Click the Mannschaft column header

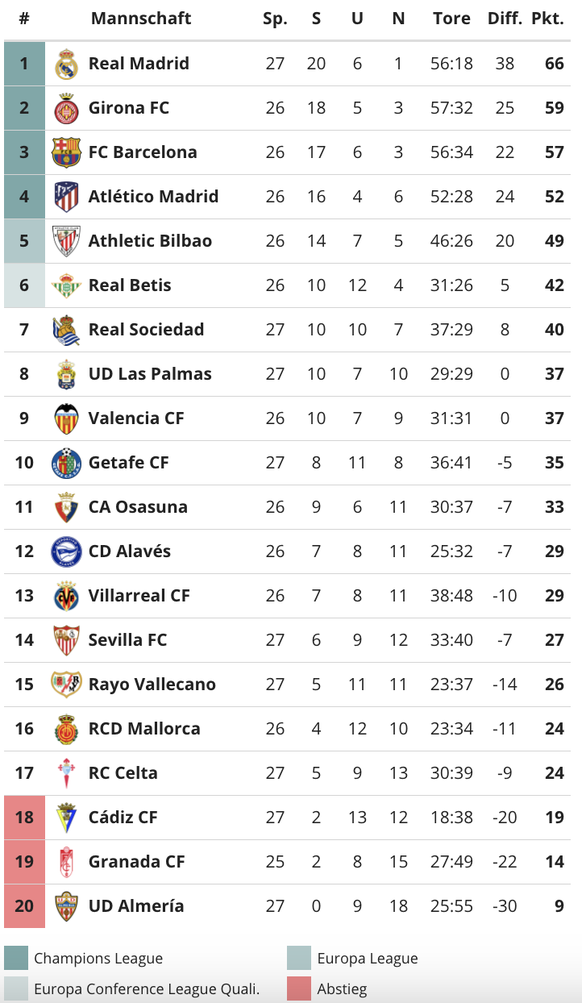[x=141, y=19]
